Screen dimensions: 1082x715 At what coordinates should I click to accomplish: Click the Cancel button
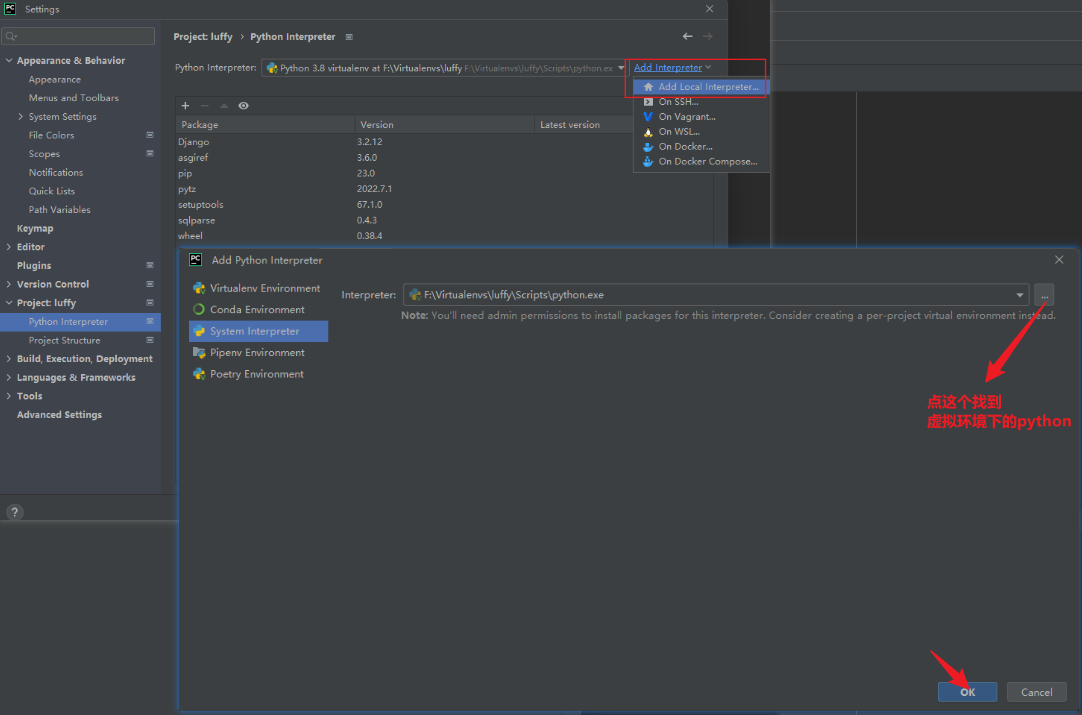point(1036,692)
